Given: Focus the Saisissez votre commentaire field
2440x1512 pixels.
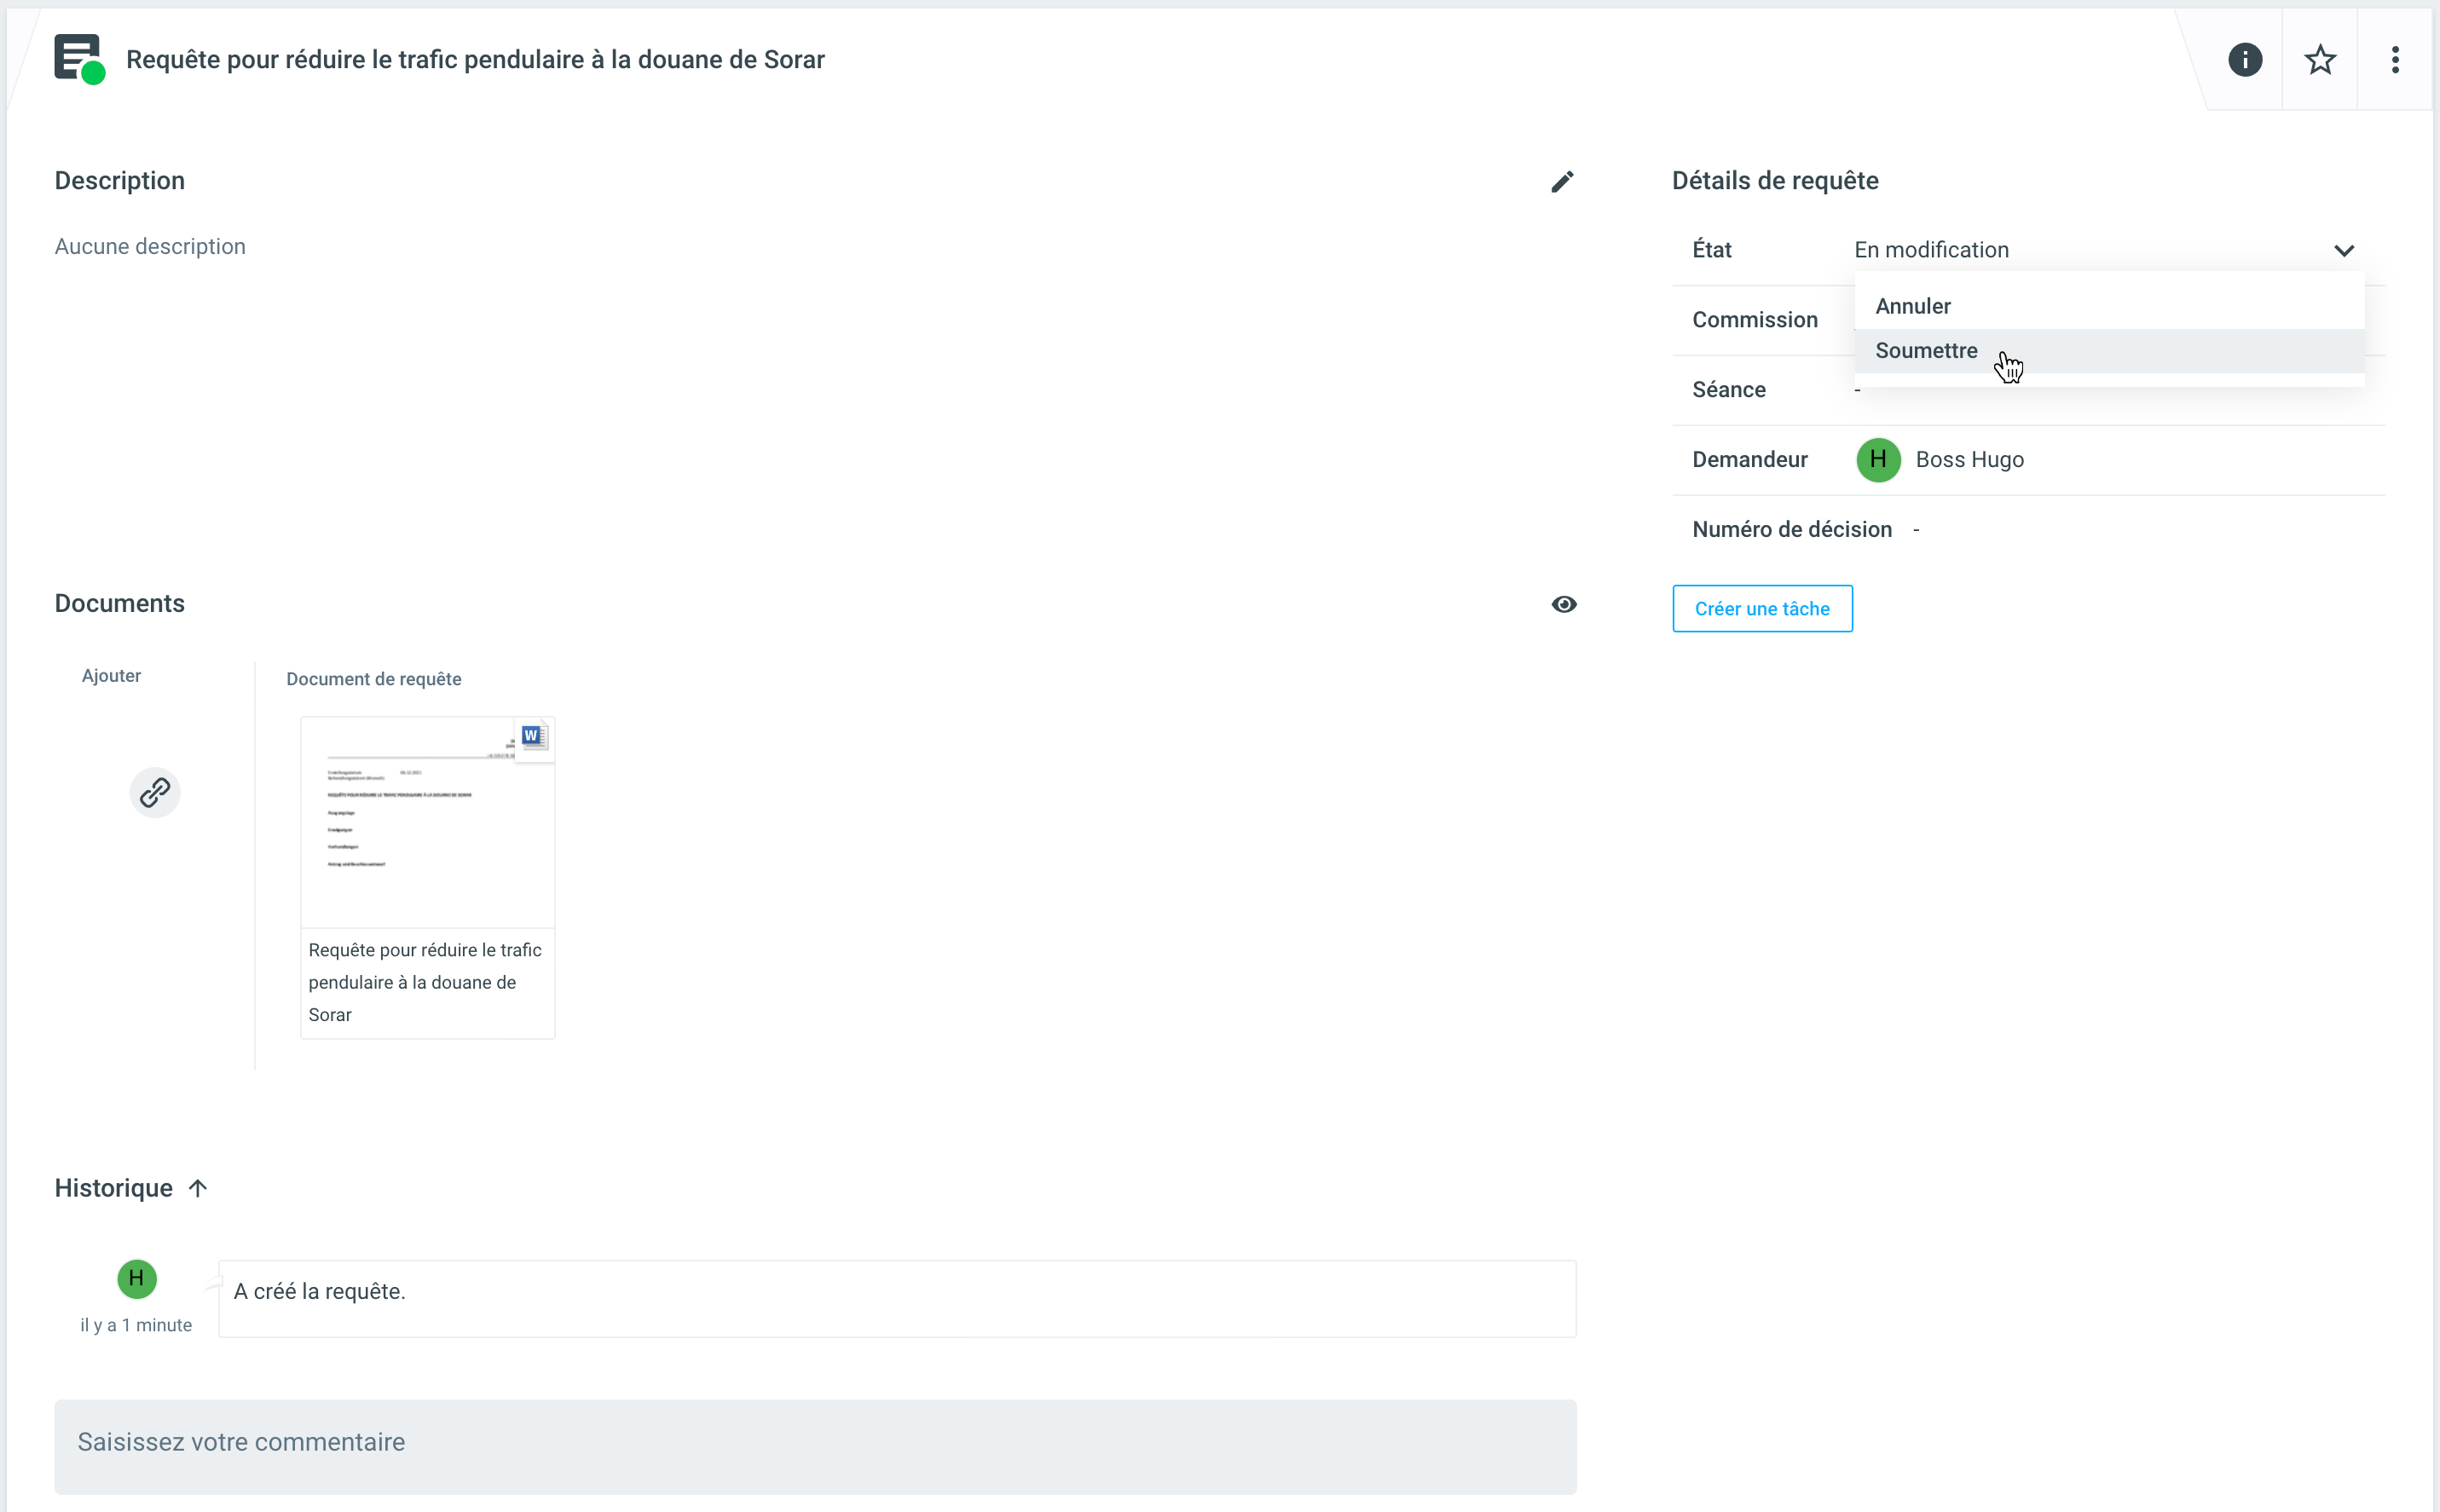Looking at the screenshot, I should point(815,1442).
